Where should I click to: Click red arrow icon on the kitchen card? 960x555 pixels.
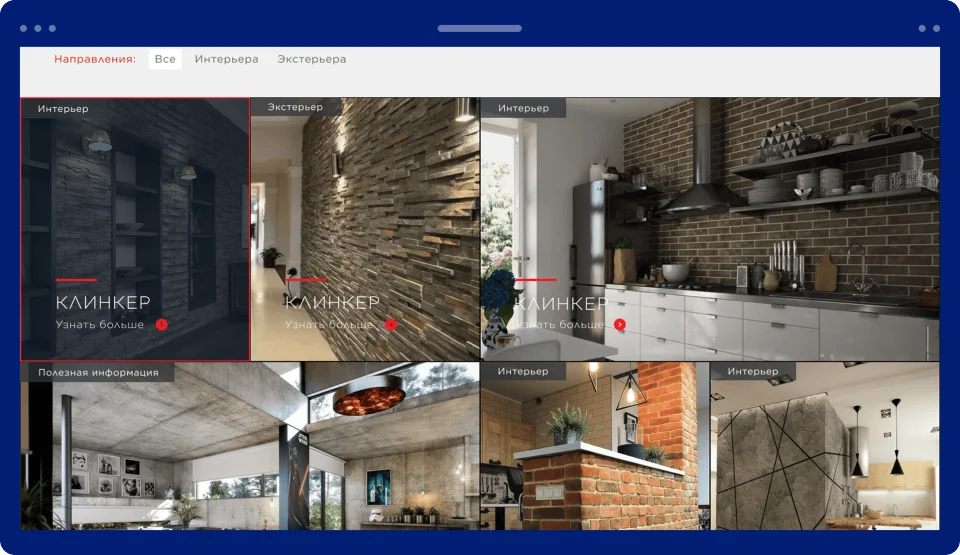[x=620, y=325]
